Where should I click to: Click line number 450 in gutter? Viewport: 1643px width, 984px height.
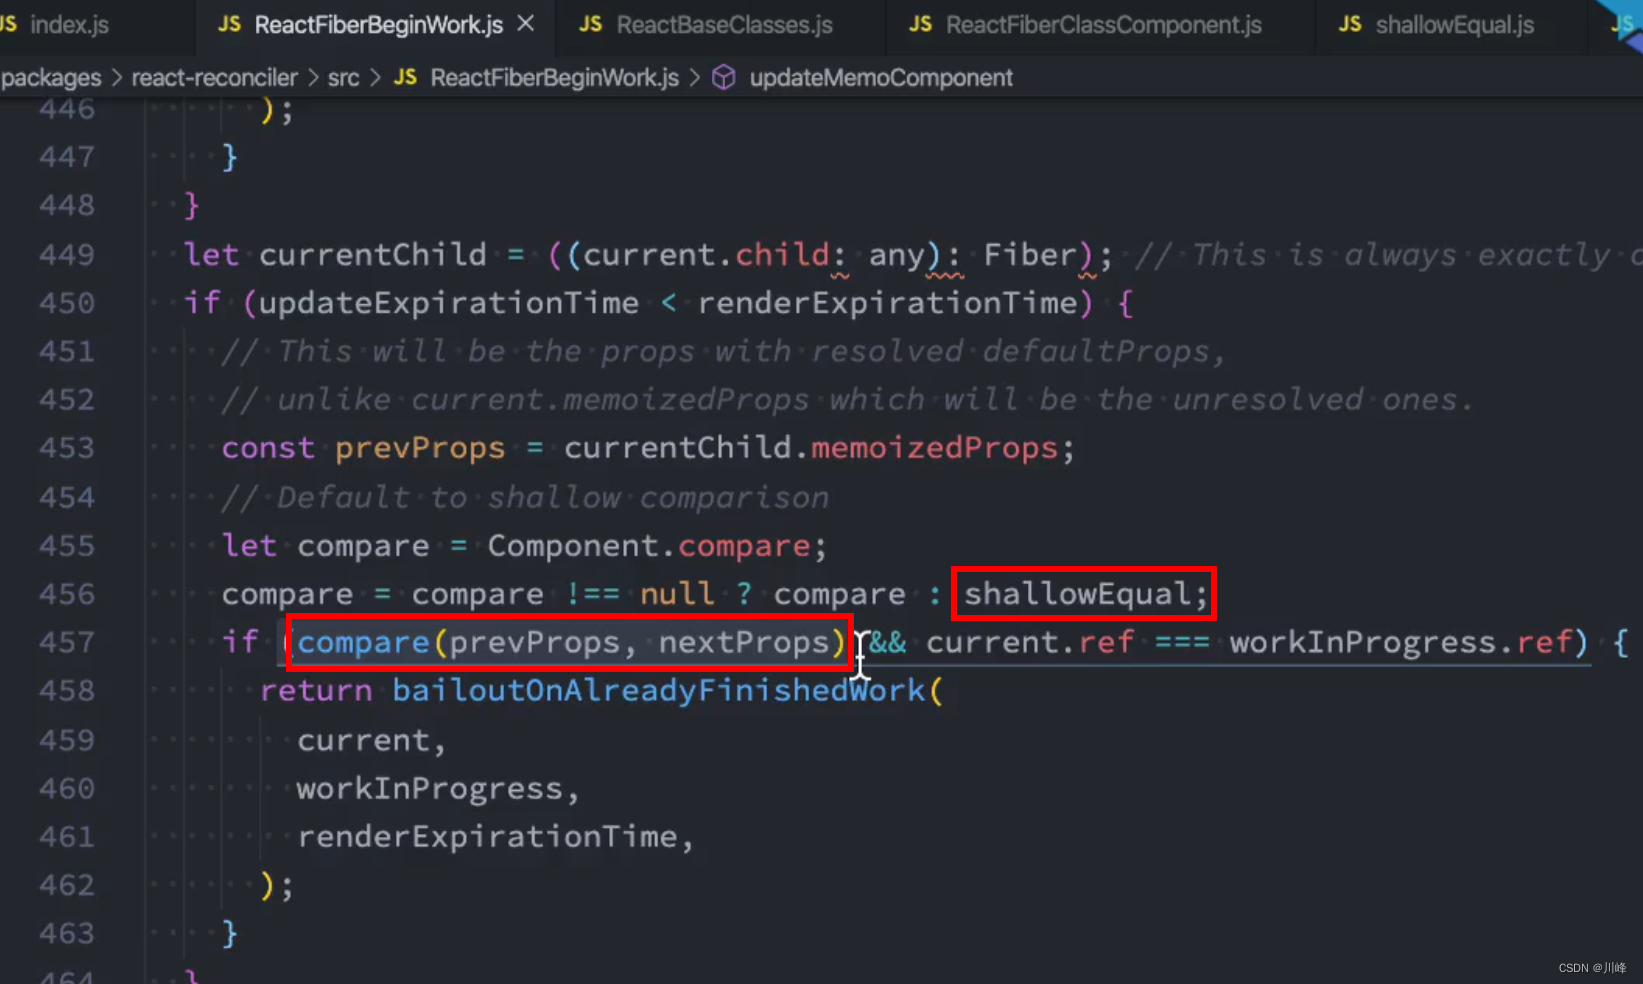[x=67, y=303]
